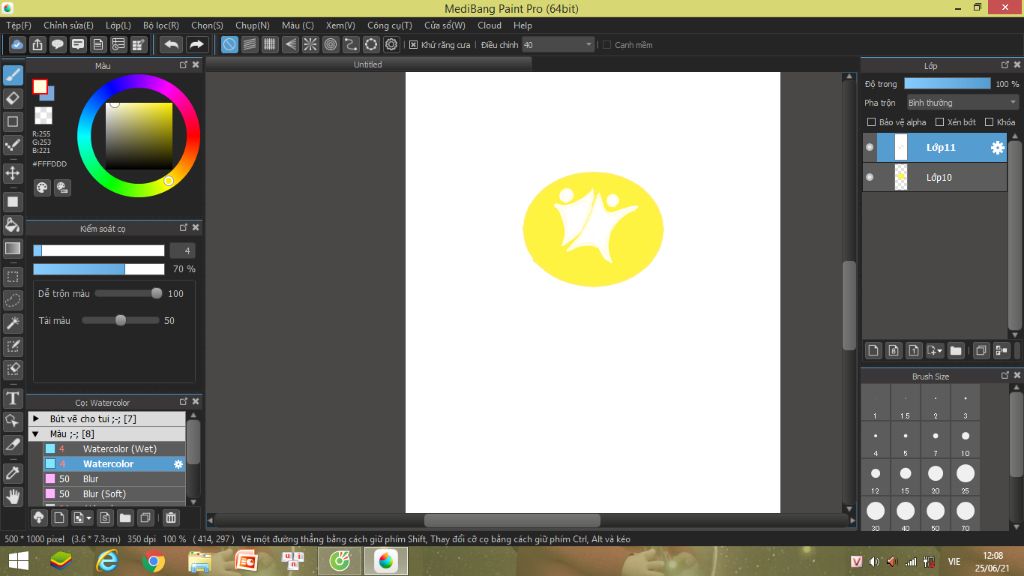Select the Eraser tool
Viewport: 1024px width, 576px height.
coord(13,99)
